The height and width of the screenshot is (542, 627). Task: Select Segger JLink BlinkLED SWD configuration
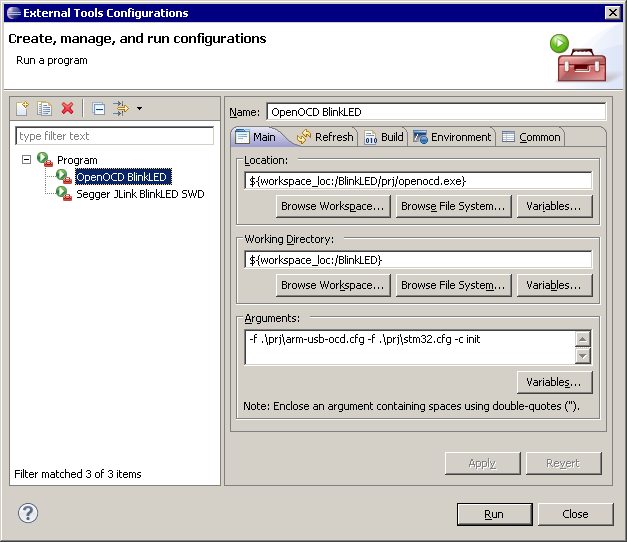pos(140,194)
